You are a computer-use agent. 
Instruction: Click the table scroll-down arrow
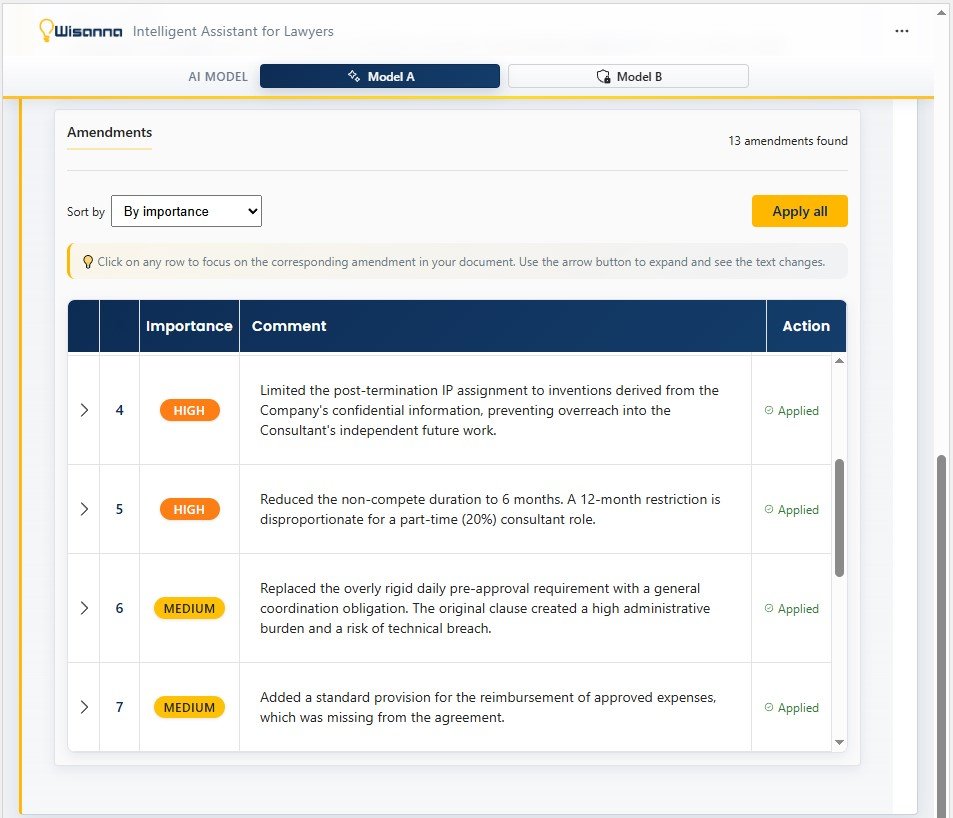point(839,742)
